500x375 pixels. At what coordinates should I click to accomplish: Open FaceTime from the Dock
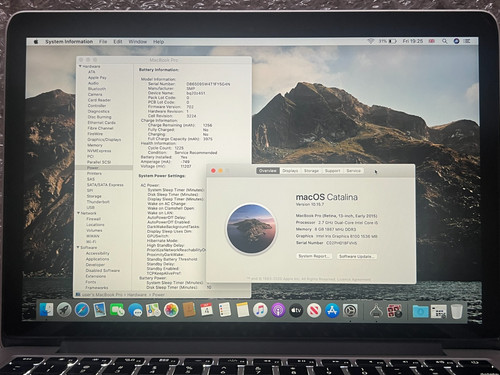pyautogui.click(x=117, y=310)
